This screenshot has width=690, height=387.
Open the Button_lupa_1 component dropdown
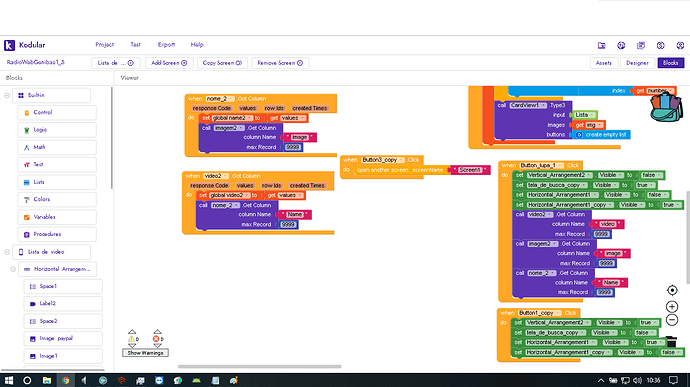tap(541, 165)
